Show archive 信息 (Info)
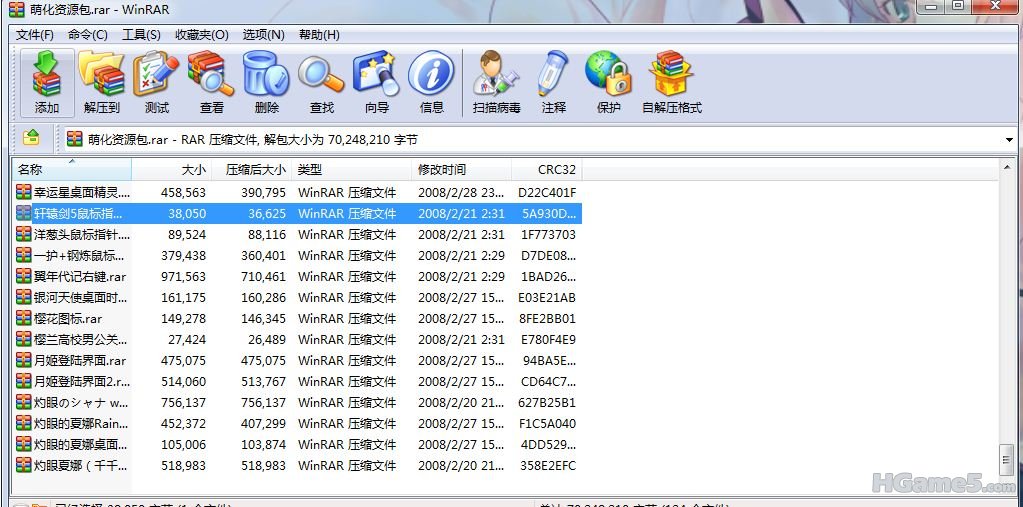This screenshot has height=507, width=1023. [431, 82]
